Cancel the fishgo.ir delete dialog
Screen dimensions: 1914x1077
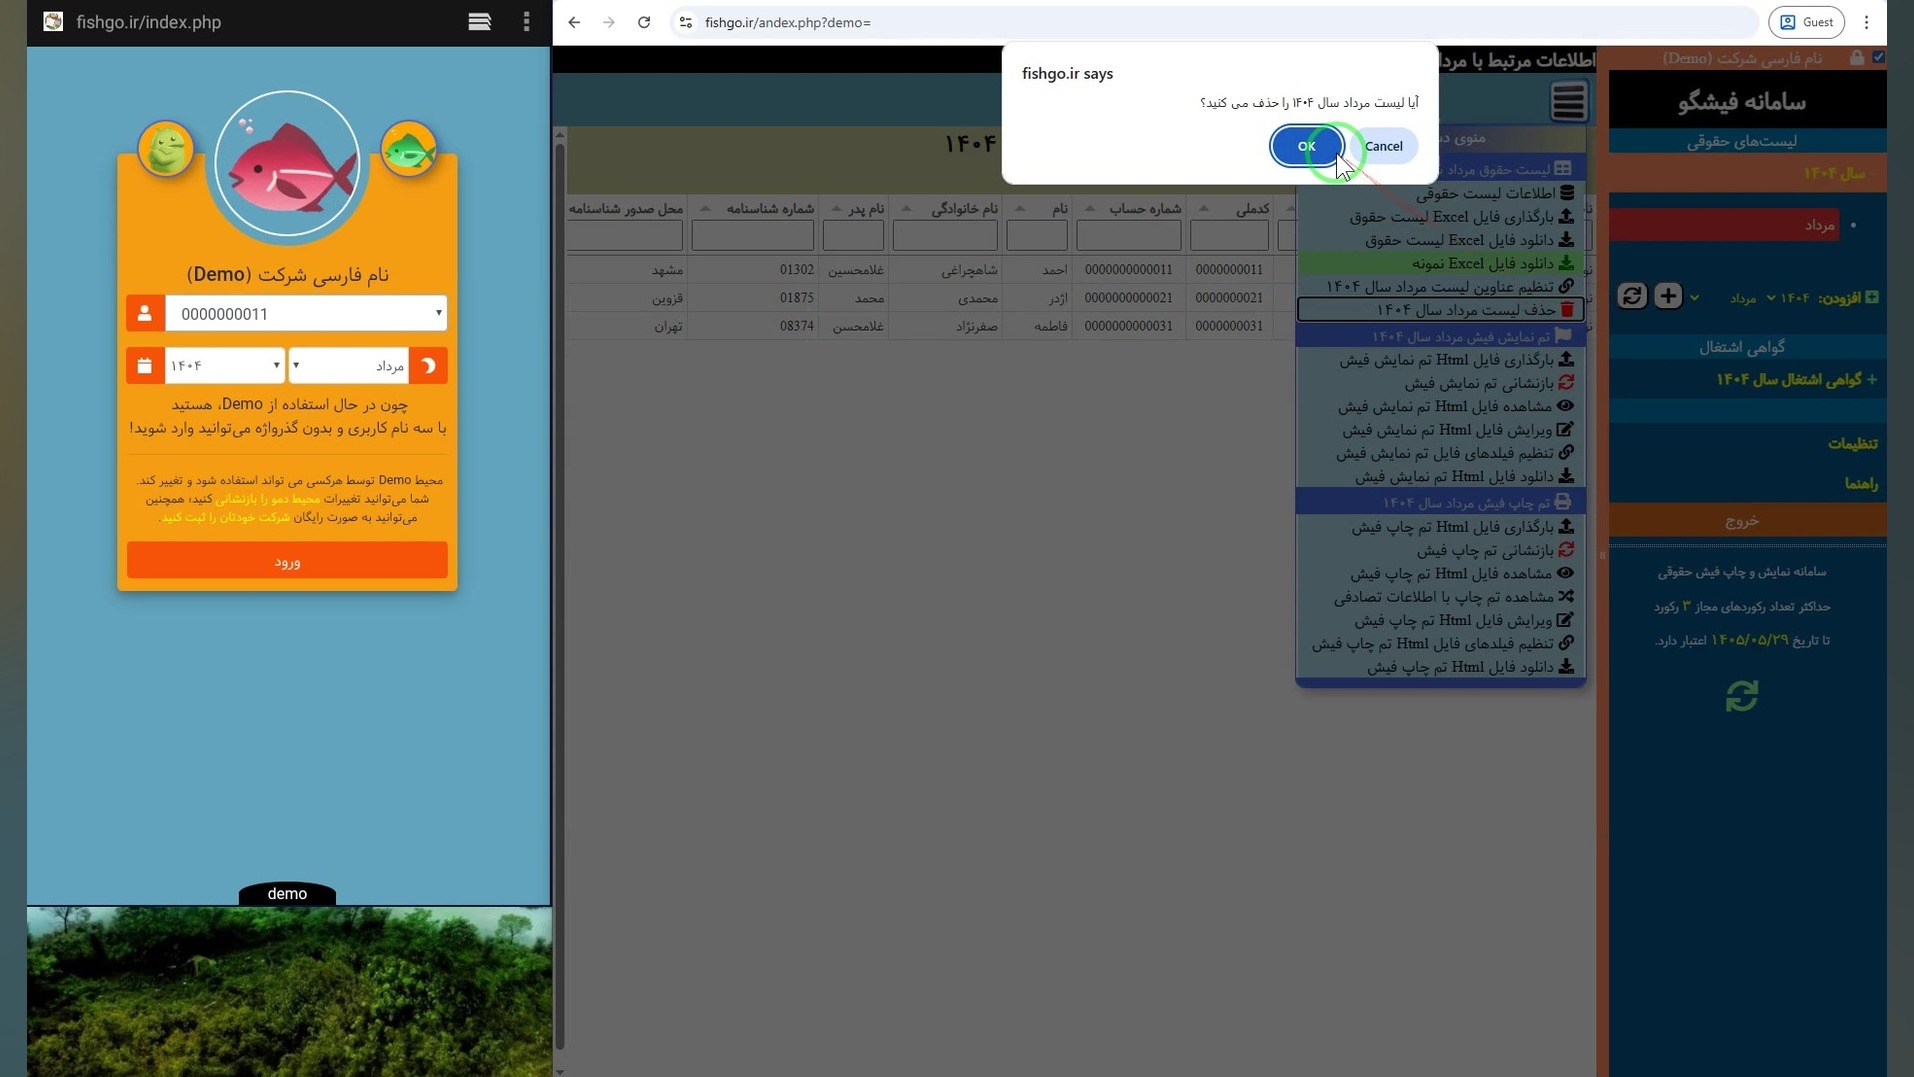coord(1383,146)
